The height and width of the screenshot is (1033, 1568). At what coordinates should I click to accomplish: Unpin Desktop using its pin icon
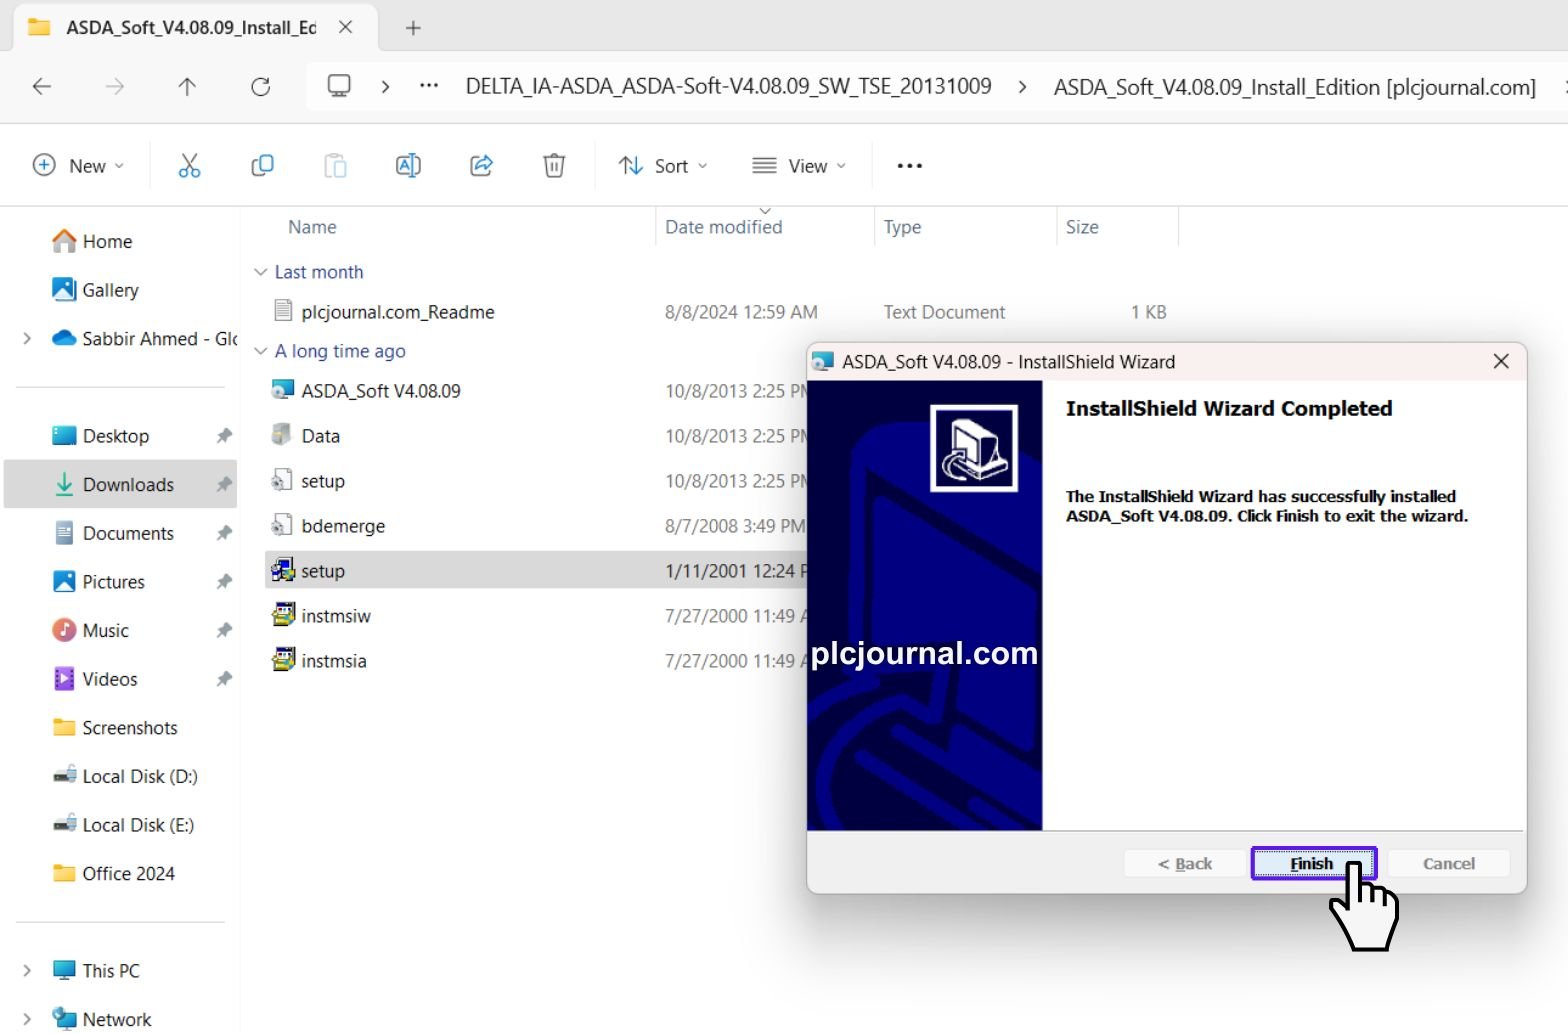pos(224,436)
